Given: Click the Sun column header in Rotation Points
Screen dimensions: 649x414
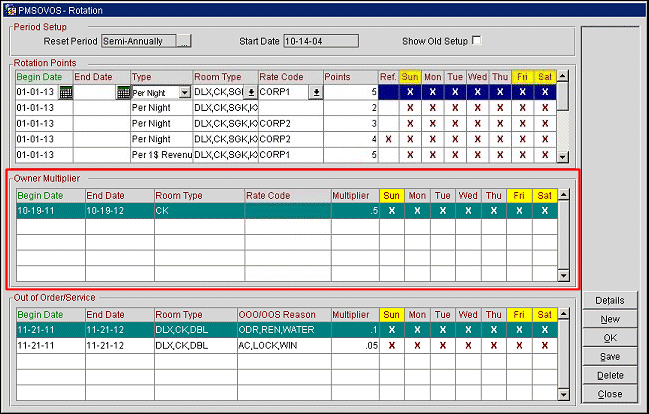Looking at the screenshot, I should point(410,76).
